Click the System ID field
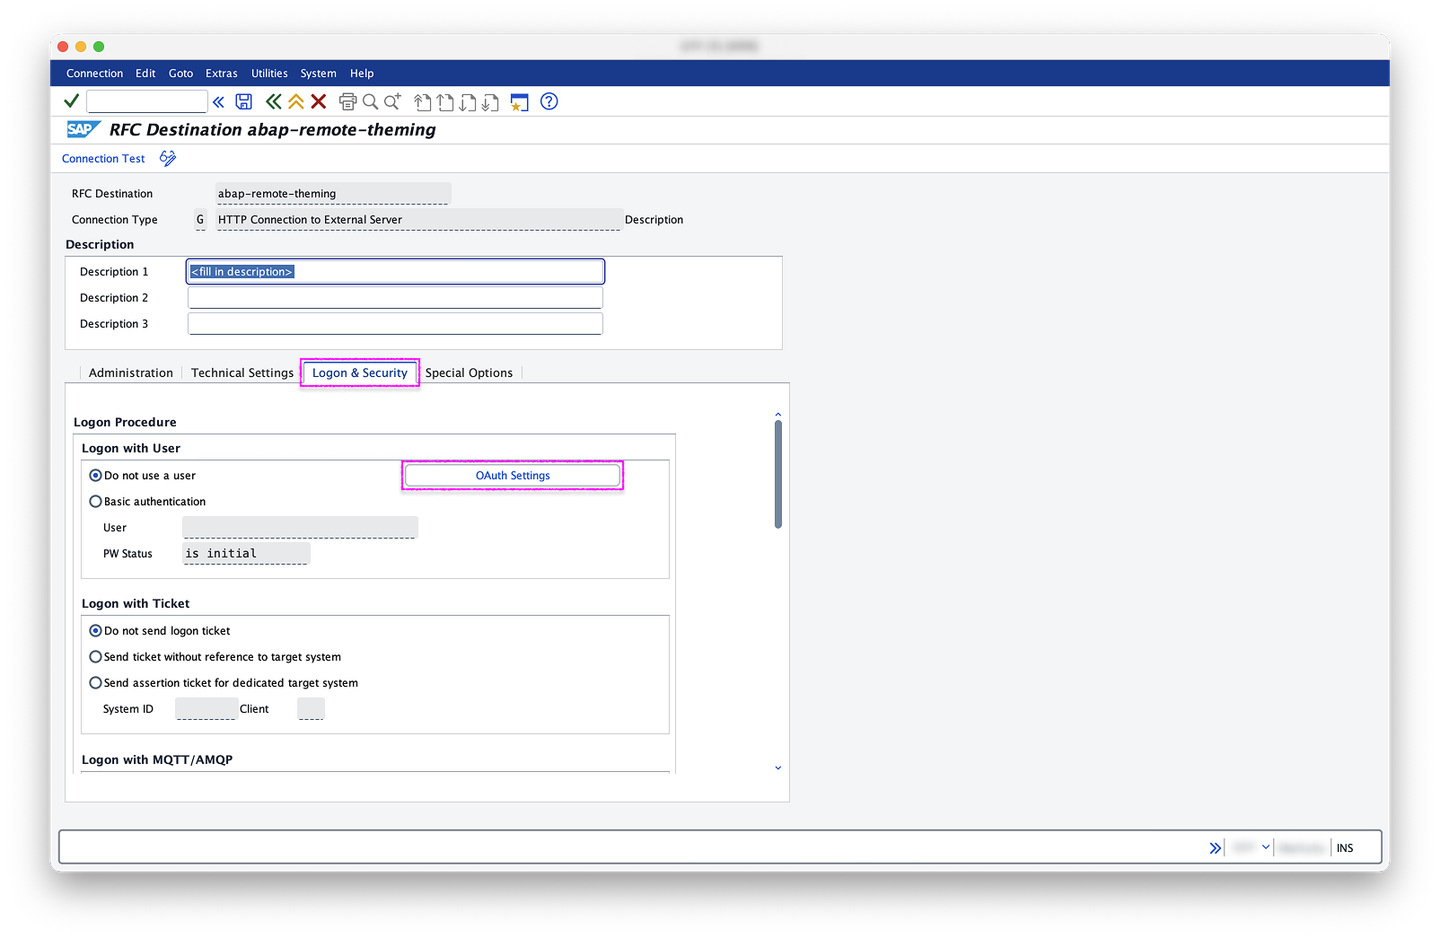Screen dimensions: 1440x938 (206, 709)
